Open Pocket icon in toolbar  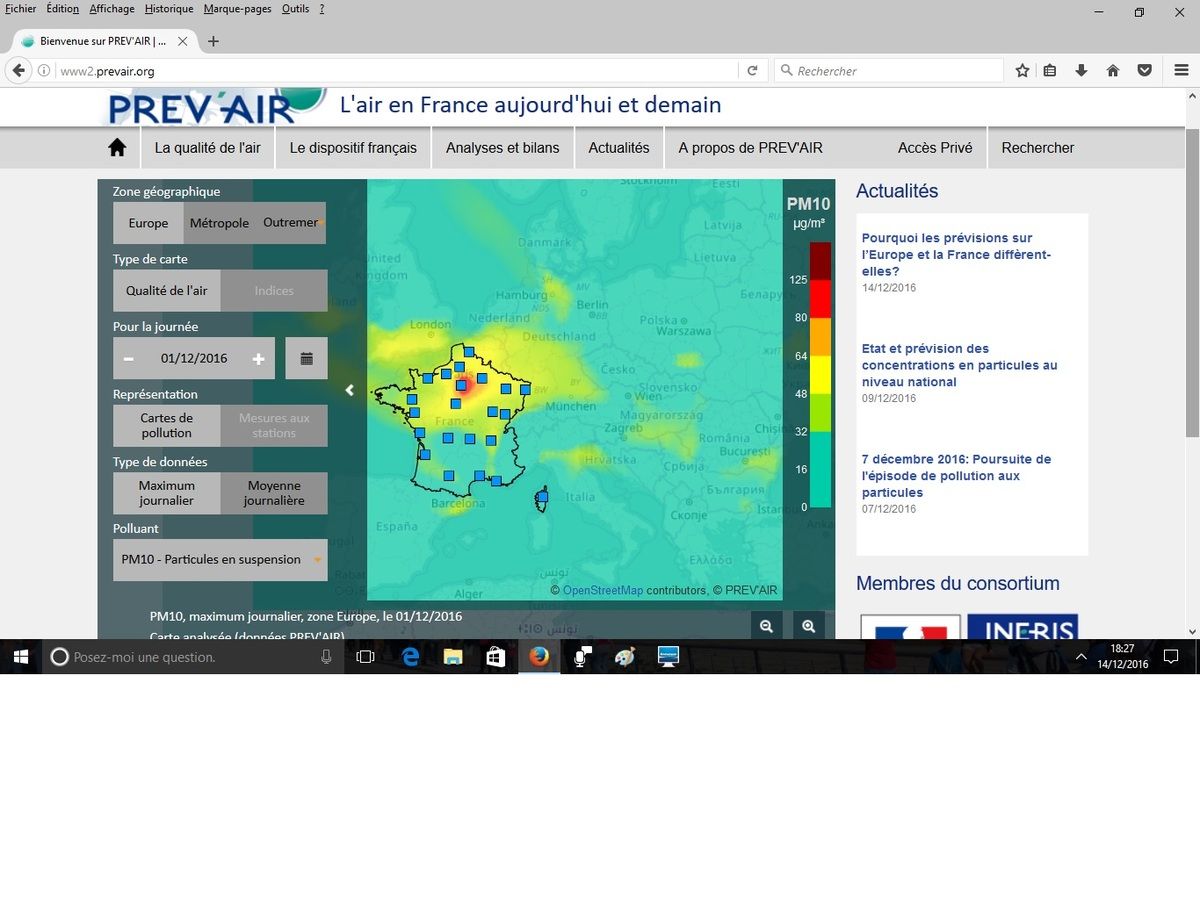[x=1145, y=71]
